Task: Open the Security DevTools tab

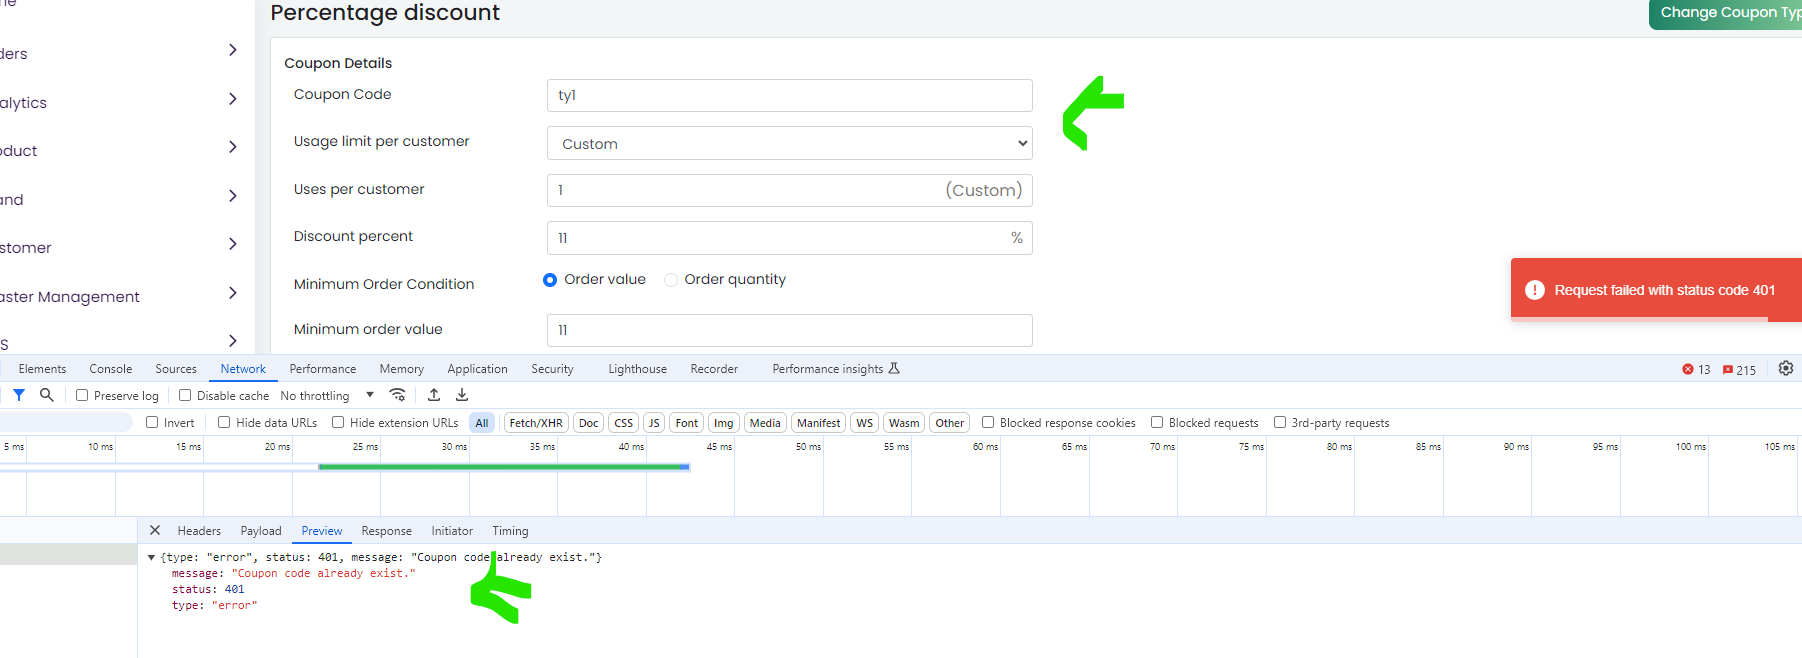Action: click(553, 369)
